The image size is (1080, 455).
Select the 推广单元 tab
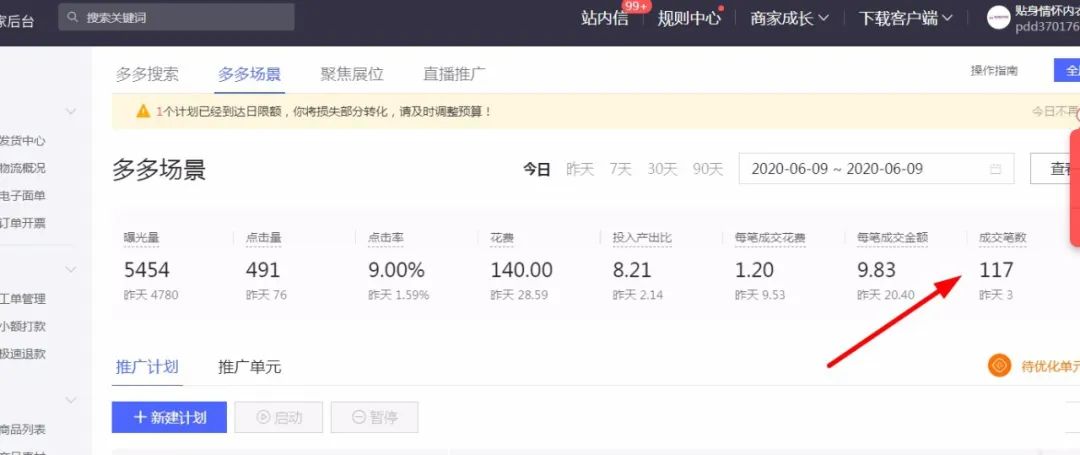pyautogui.click(x=249, y=367)
